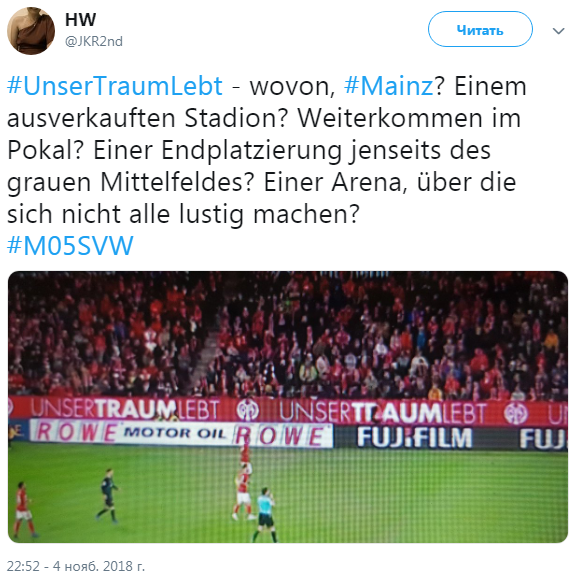Open the HW display name link
Viewport: 575px width, 579px height.
coord(81,20)
